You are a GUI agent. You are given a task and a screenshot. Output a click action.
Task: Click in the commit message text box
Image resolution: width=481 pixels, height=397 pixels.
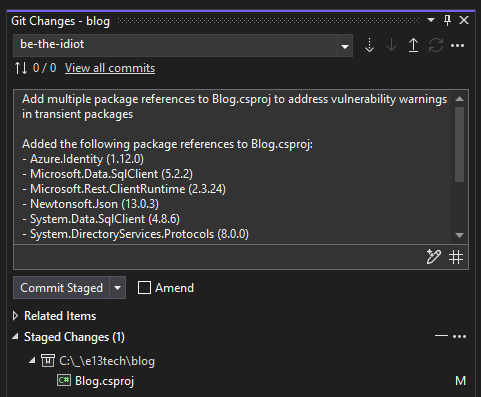pyautogui.click(x=233, y=167)
